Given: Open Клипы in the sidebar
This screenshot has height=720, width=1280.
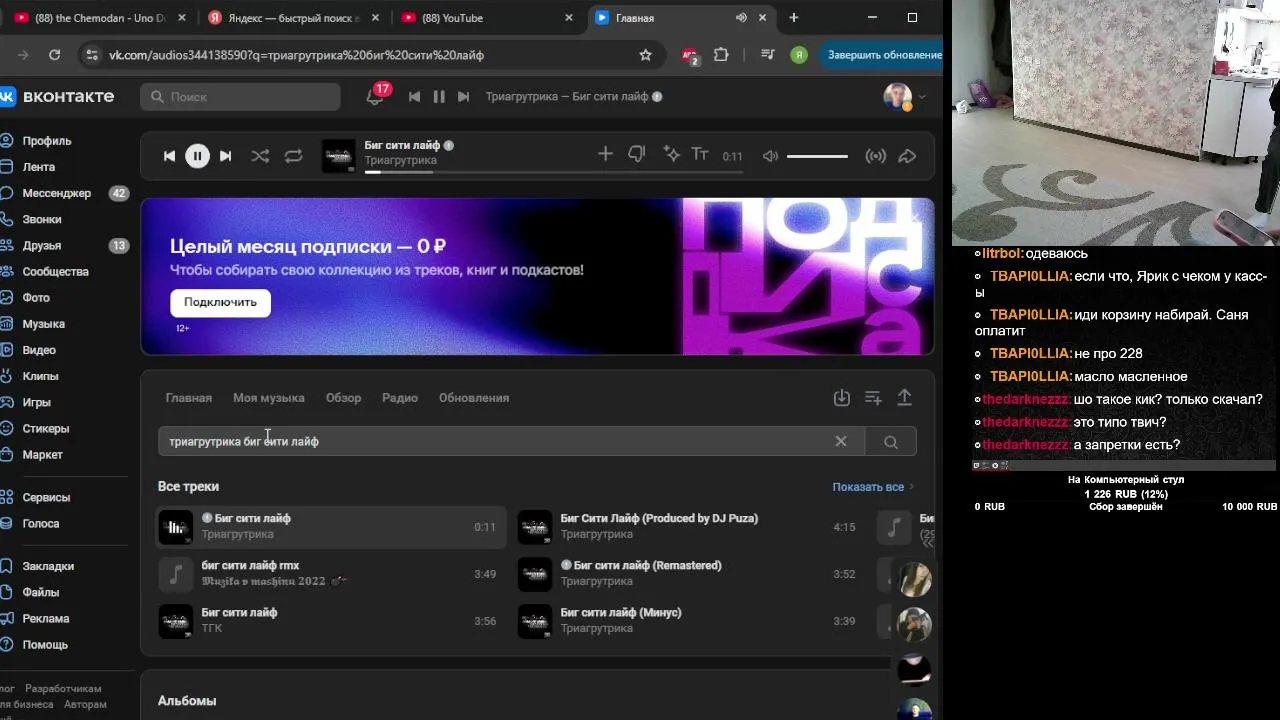Looking at the screenshot, I should tap(41, 376).
